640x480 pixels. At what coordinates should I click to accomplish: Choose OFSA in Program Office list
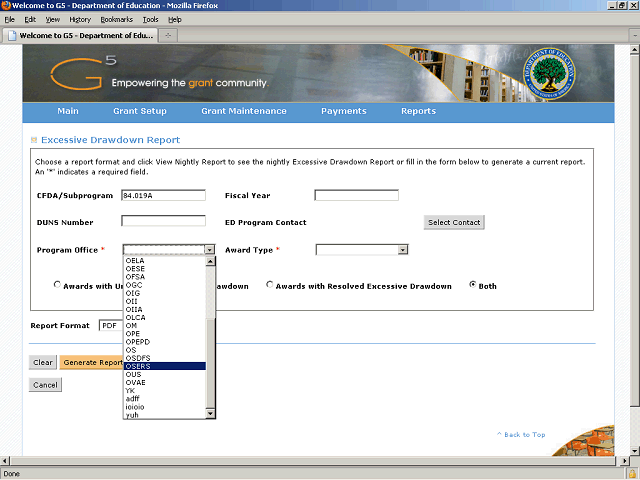coord(165,277)
